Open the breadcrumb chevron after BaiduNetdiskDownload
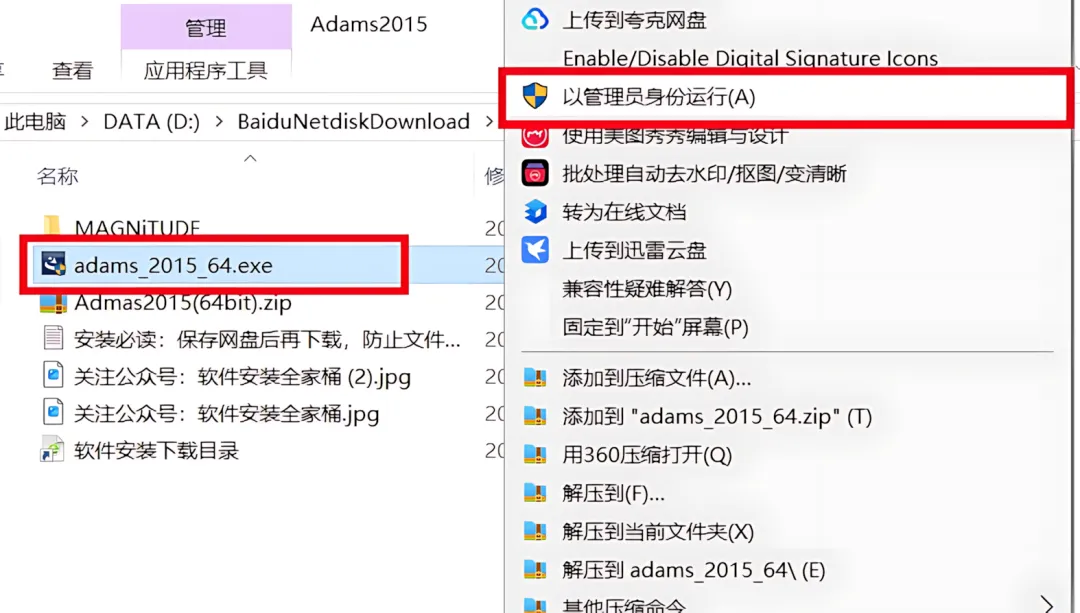This screenshot has height=613, width=1080. point(489,121)
